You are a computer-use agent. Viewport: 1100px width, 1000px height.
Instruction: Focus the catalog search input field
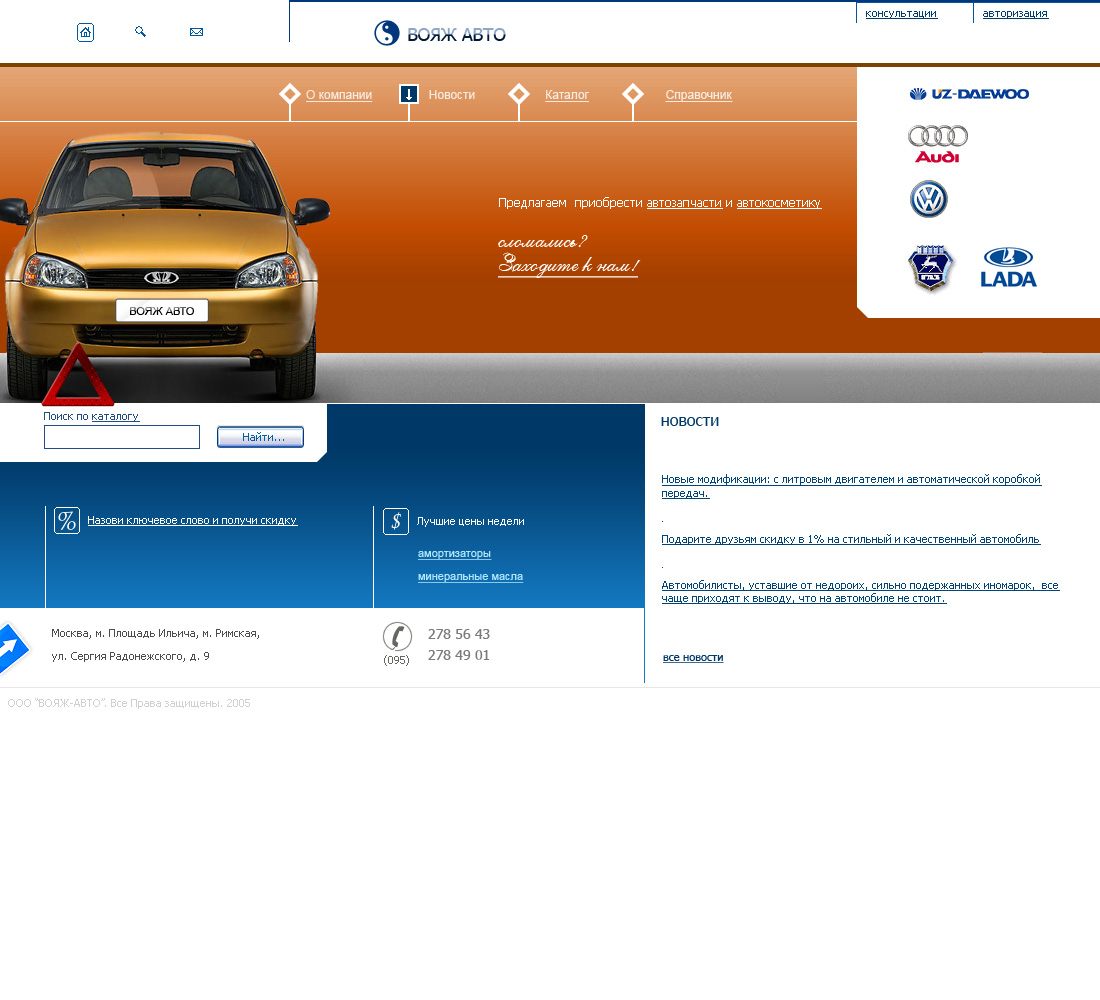(x=122, y=437)
